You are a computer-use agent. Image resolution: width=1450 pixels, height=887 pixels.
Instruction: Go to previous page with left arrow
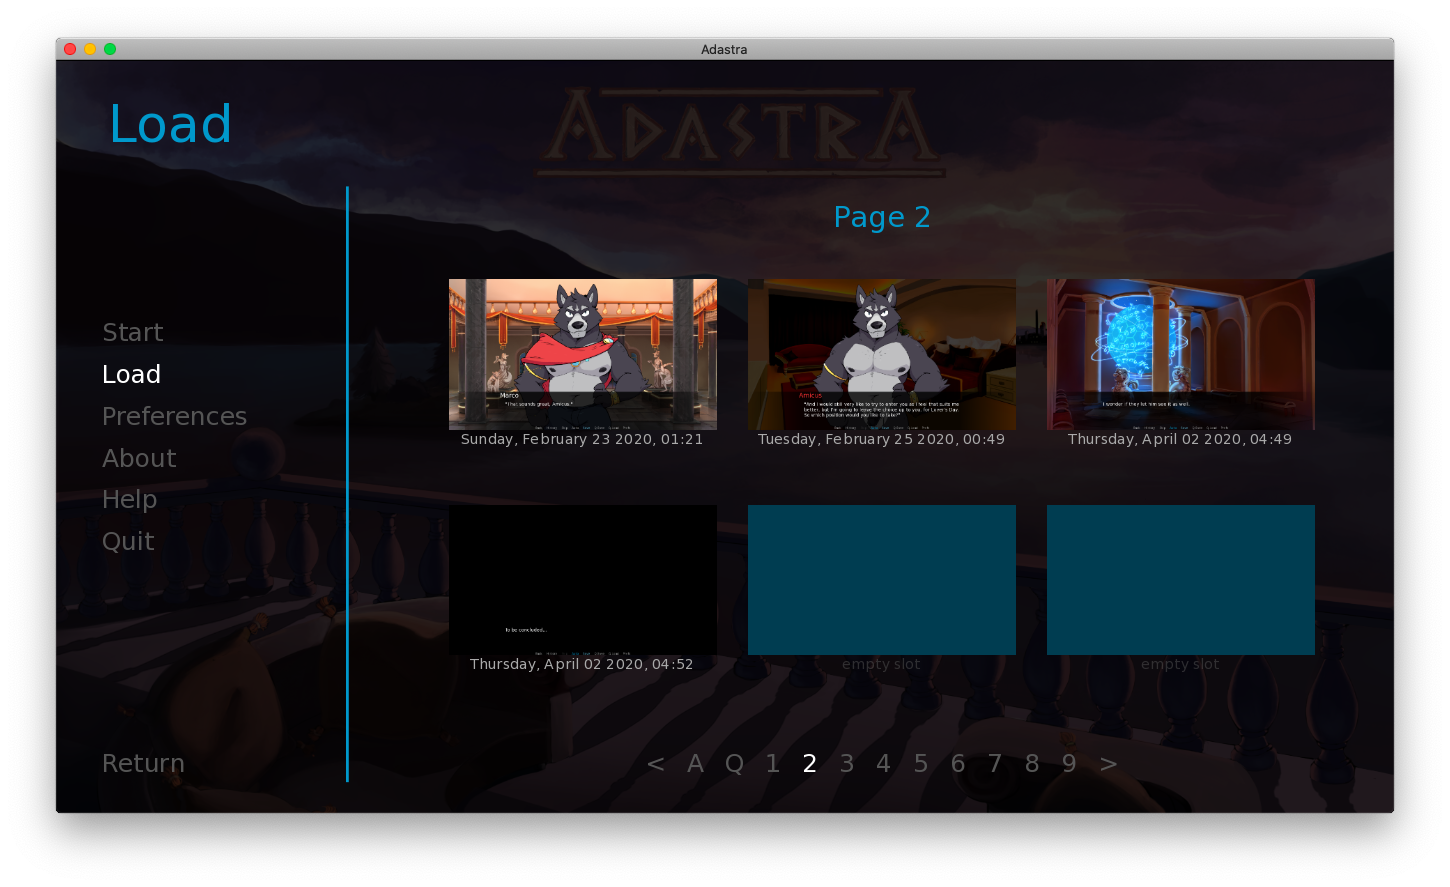coord(655,764)
